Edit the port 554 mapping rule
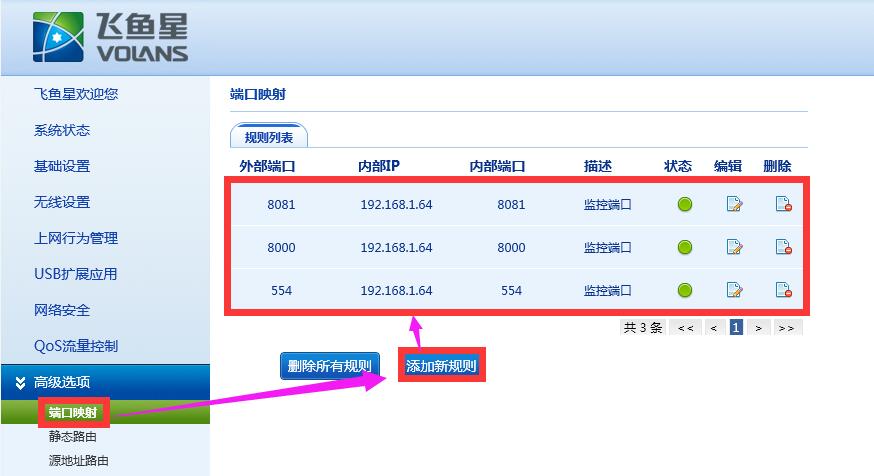 point(735,290)
